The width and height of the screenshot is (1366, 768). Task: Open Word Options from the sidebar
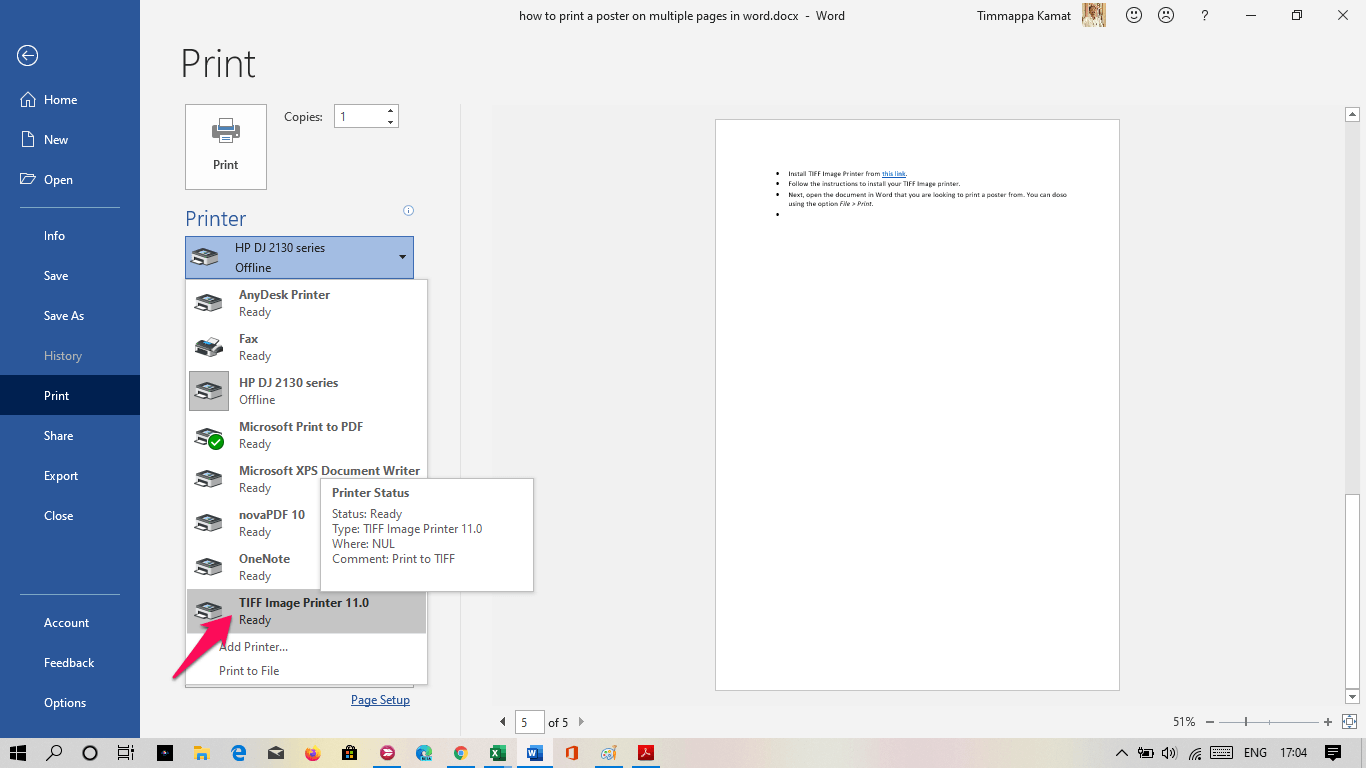(x=65, y=702)
